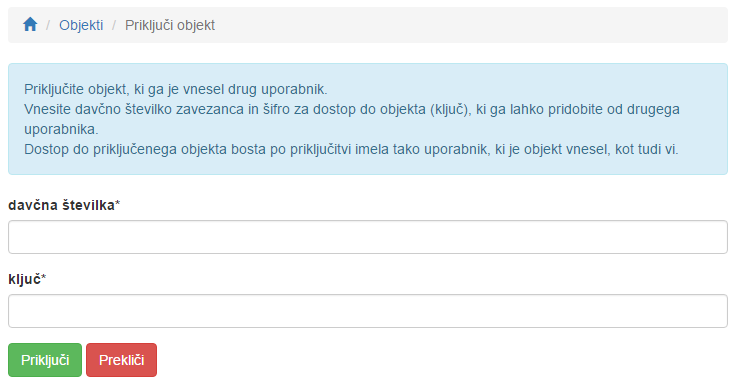Image resolution: width=739 pixels, height=390 pixels.
Task: Click the asterisk next to ključ label
Action: [44, 278]
